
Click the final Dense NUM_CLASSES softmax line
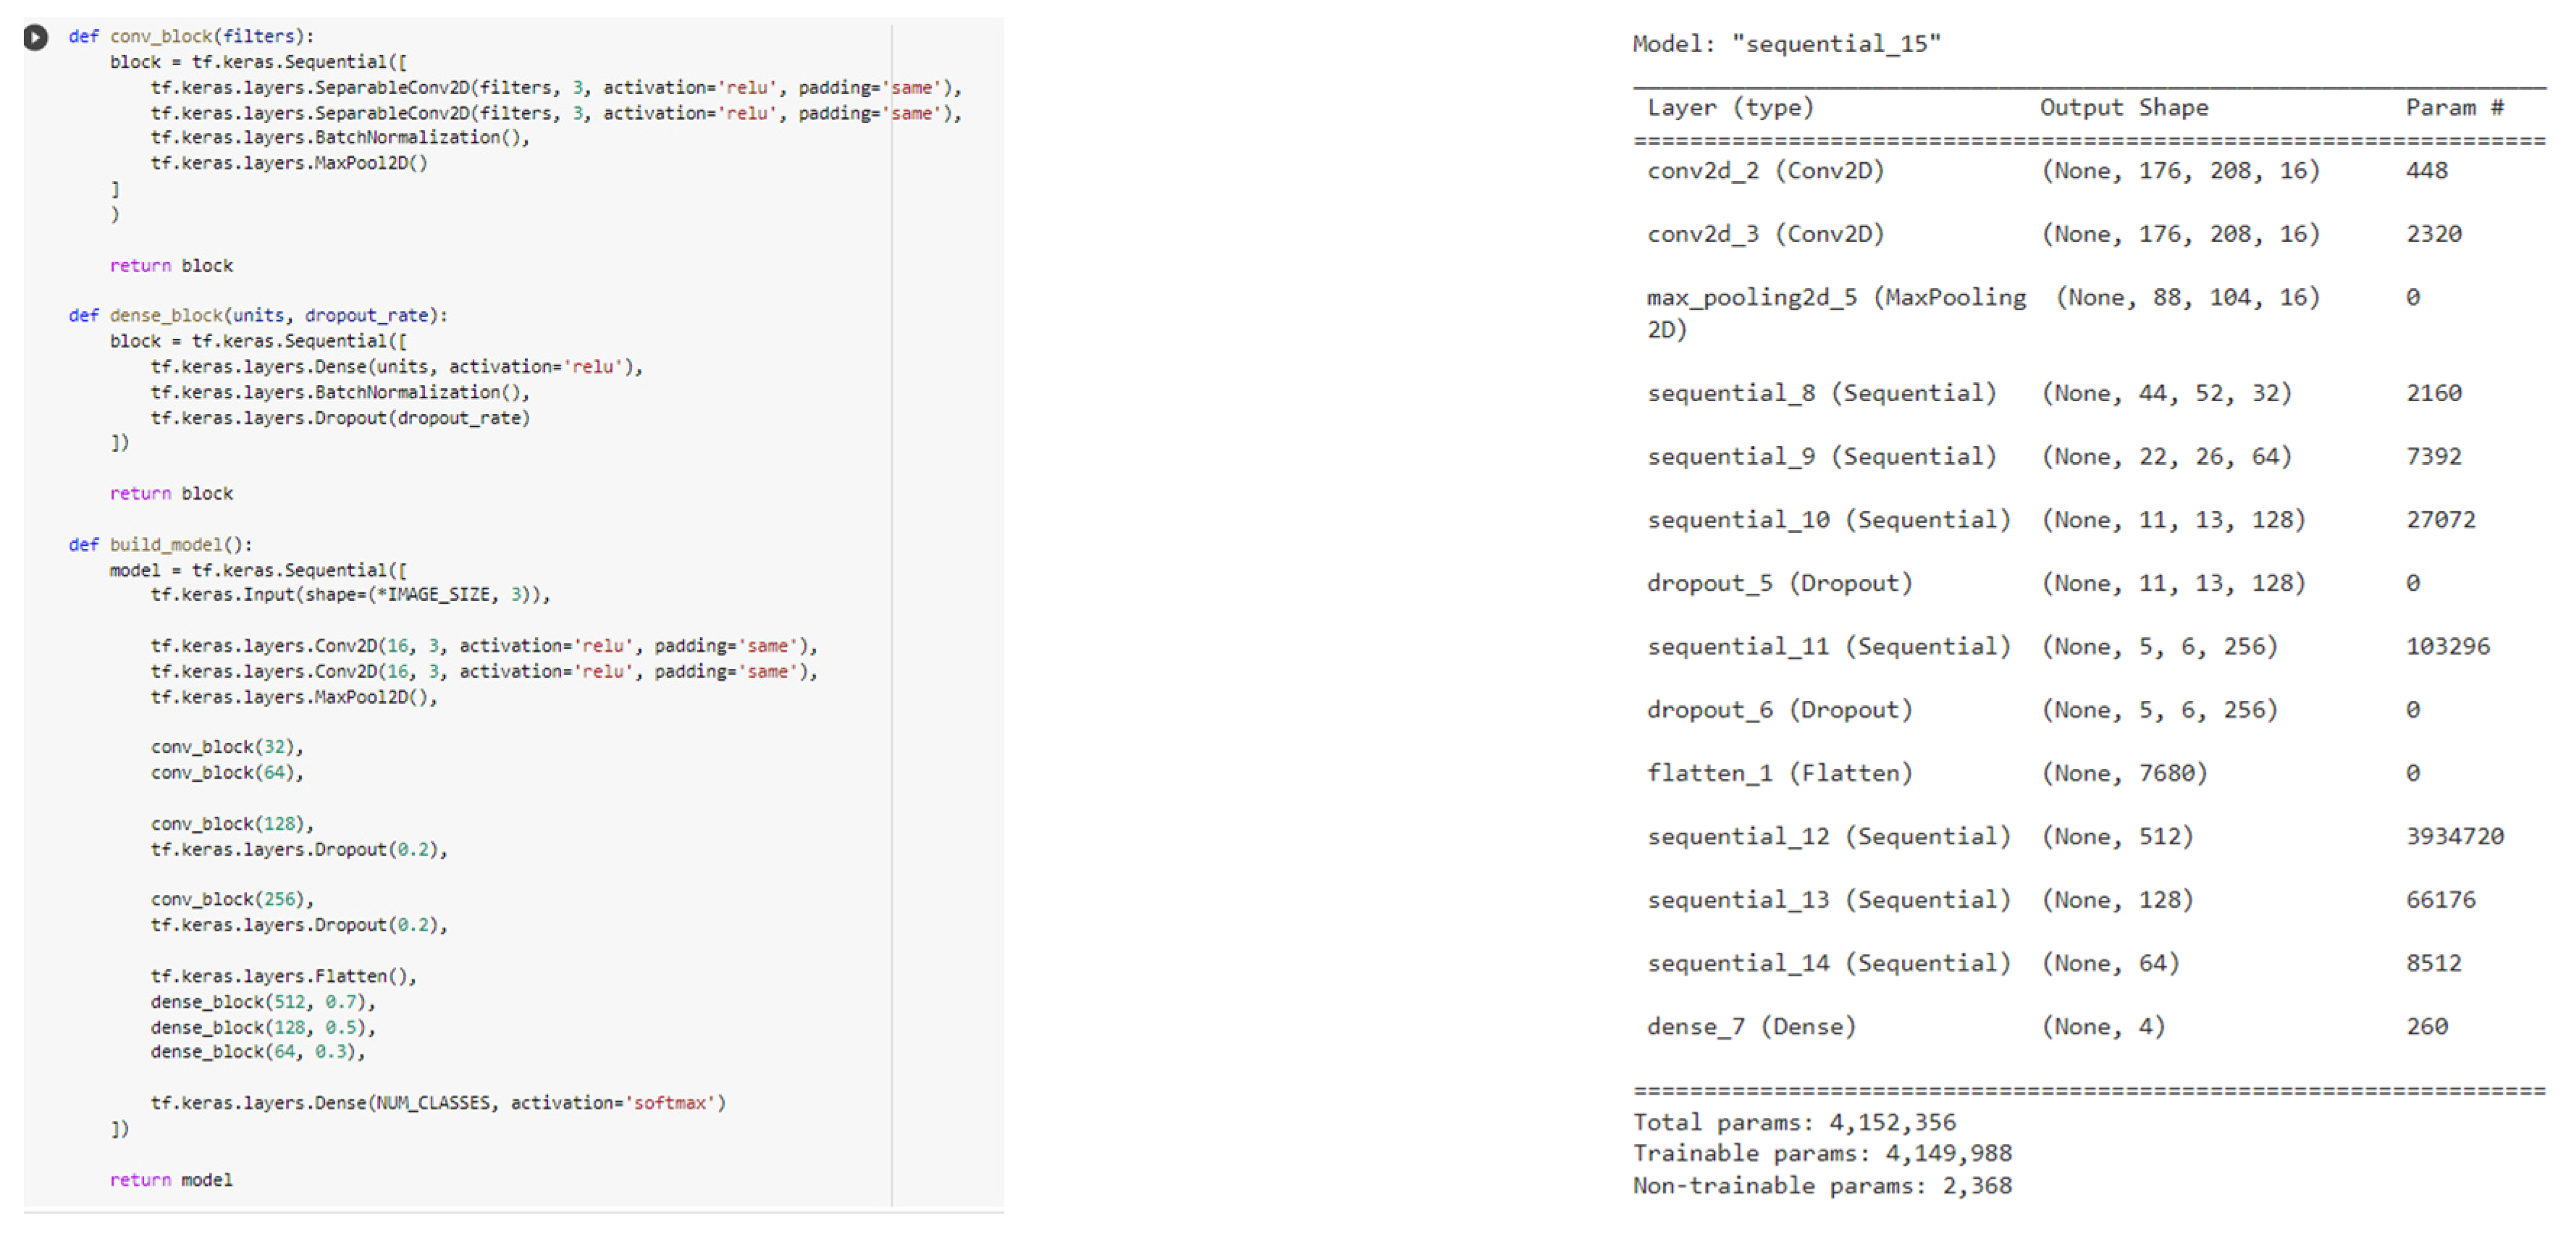point(438,1103)
